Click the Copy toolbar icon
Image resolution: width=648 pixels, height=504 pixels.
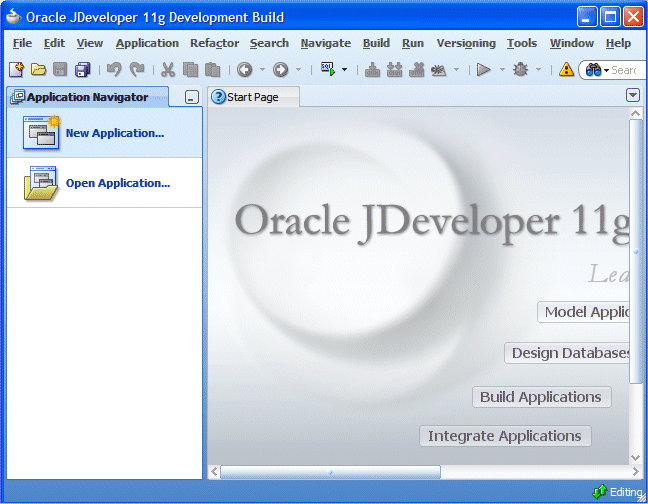pyautogui.click(x=190, y=69)
